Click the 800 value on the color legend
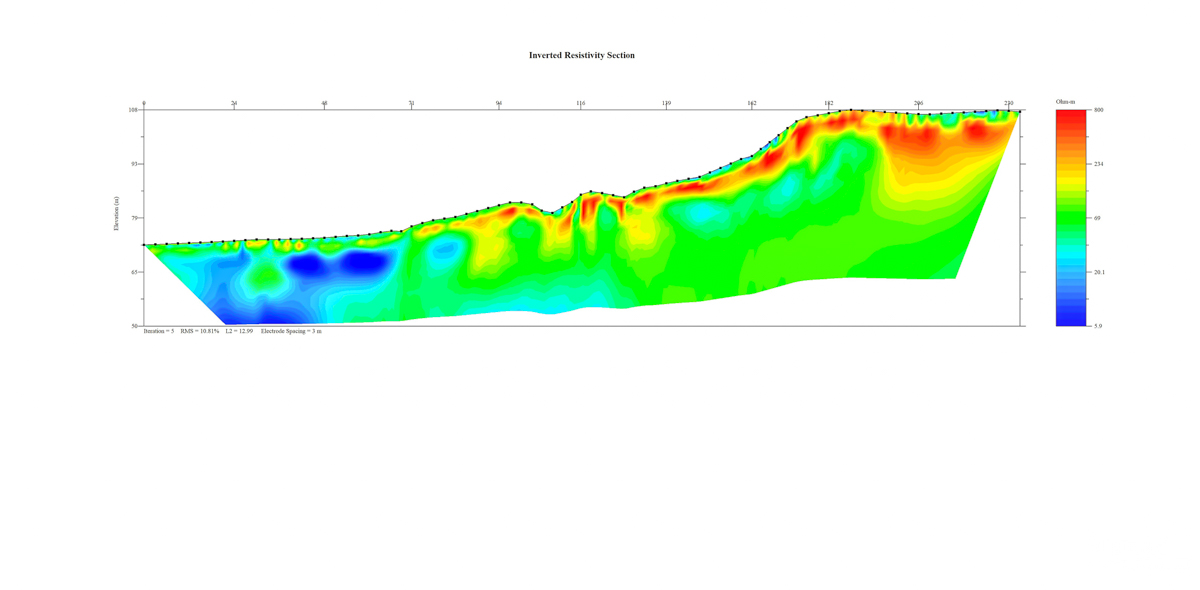The image size is (1200, 590). click(x=1098, y=110)
